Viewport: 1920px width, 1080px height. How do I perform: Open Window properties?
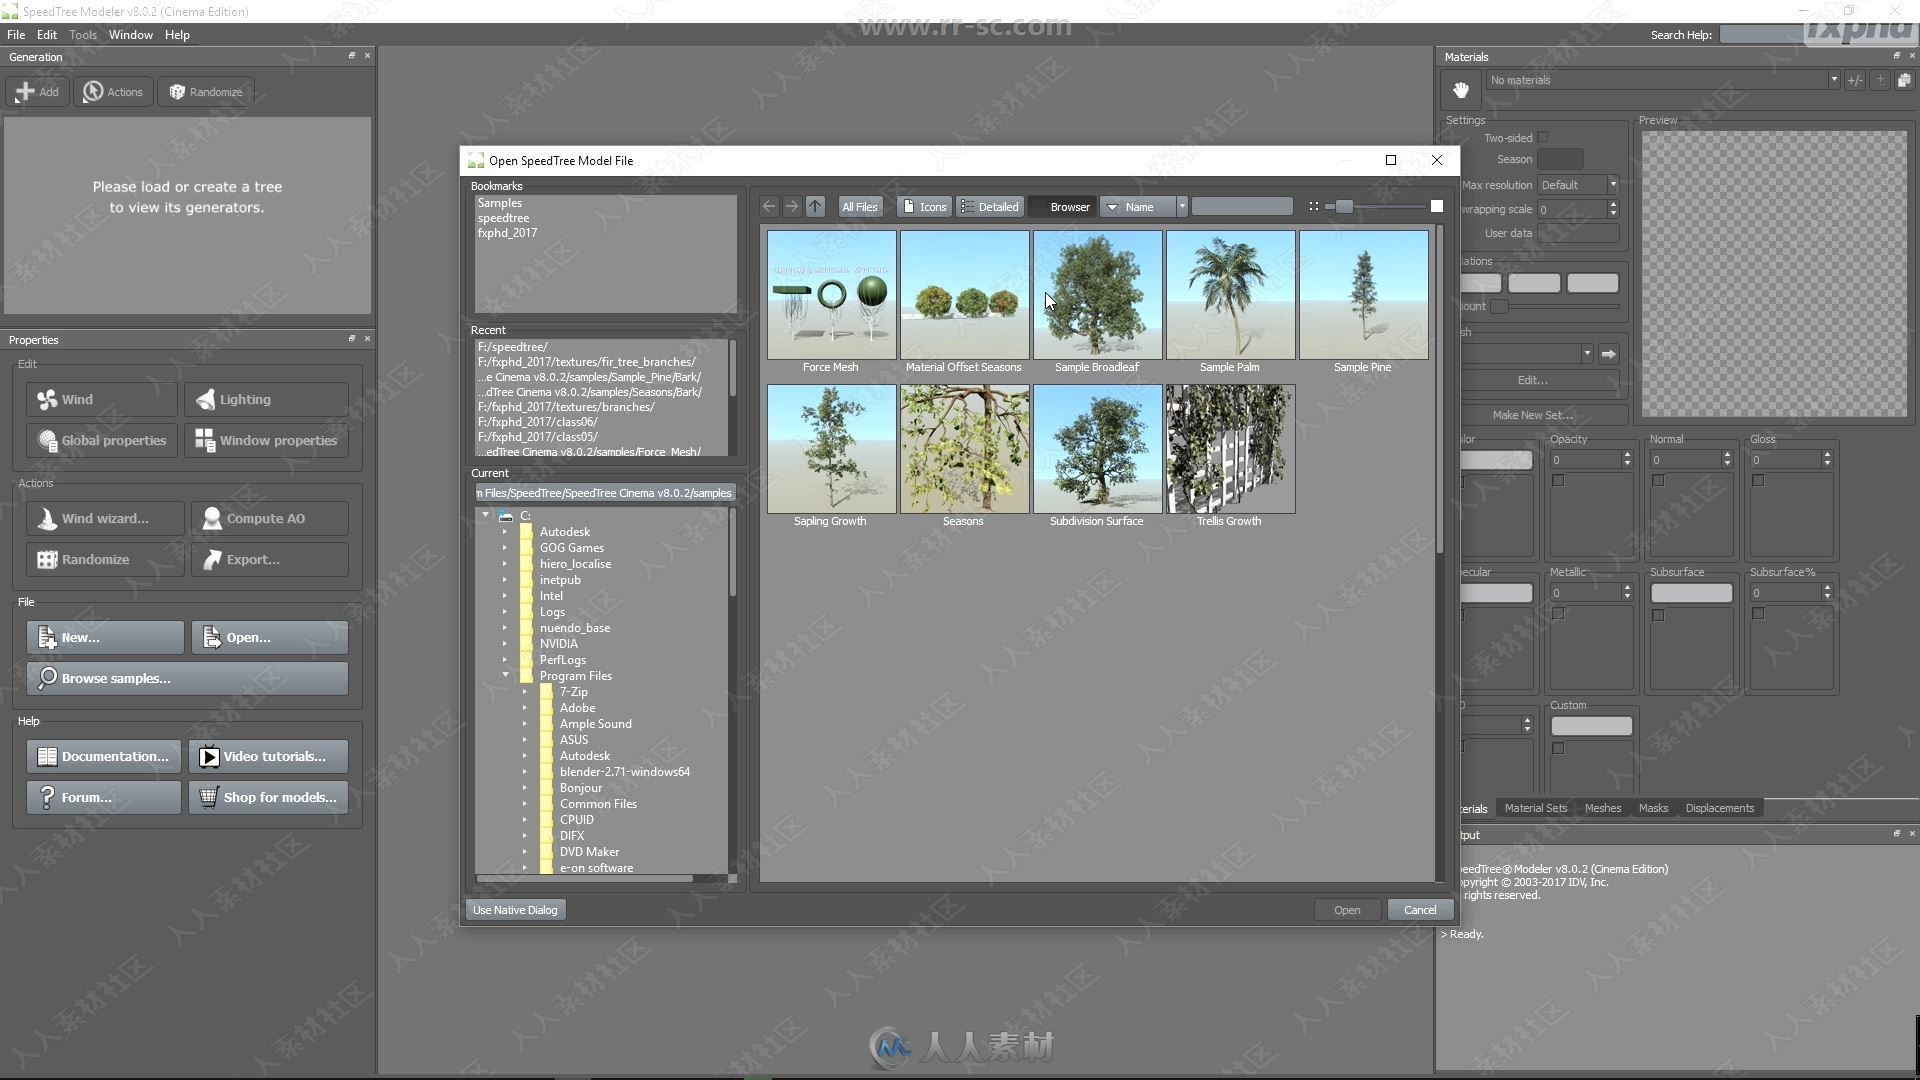[266, 441]
